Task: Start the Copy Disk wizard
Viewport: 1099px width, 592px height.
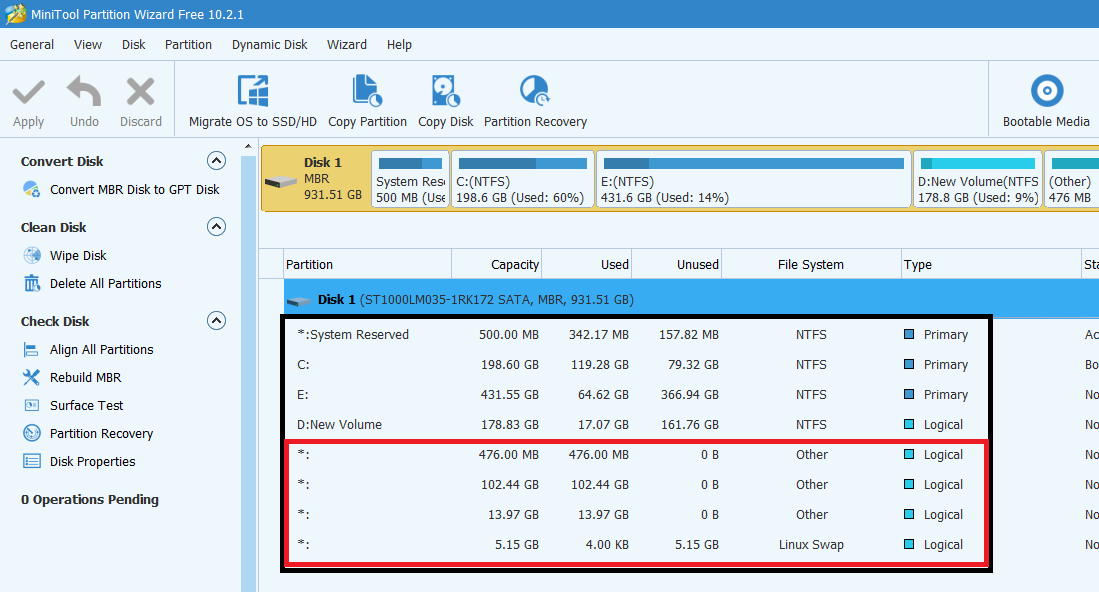Action: click(x=446, y=101)
